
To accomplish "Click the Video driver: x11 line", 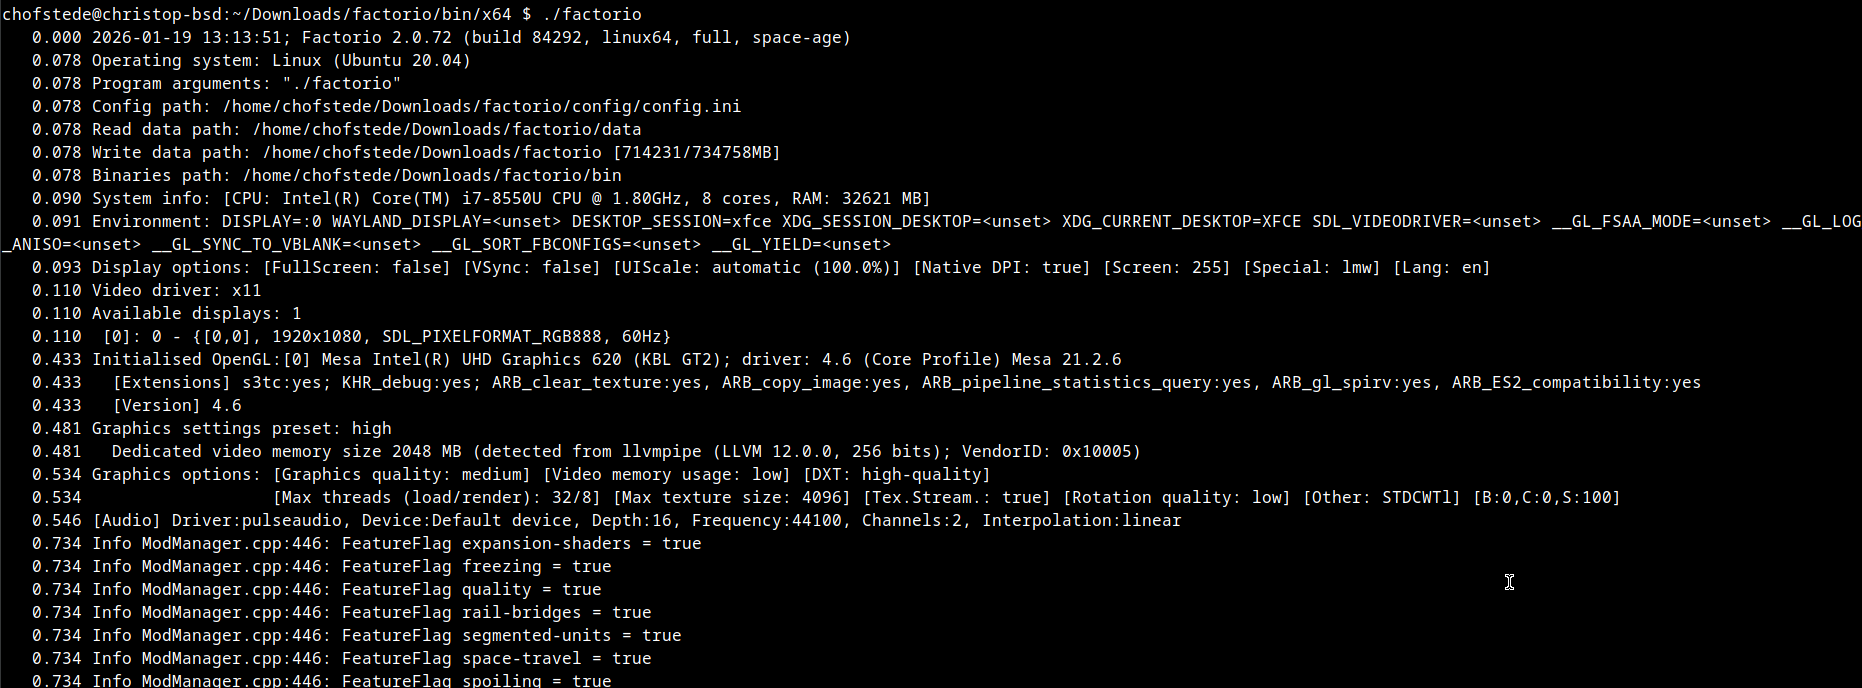I will pos(176,290).
